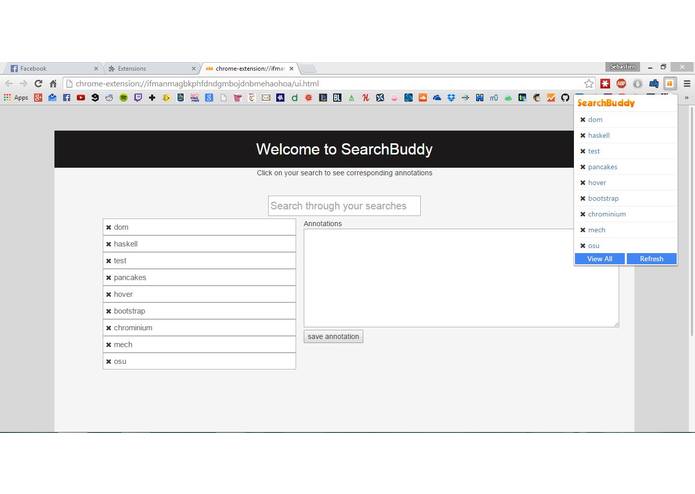Select the 'test' search row

pyautogui.click(x=199, y=261)
